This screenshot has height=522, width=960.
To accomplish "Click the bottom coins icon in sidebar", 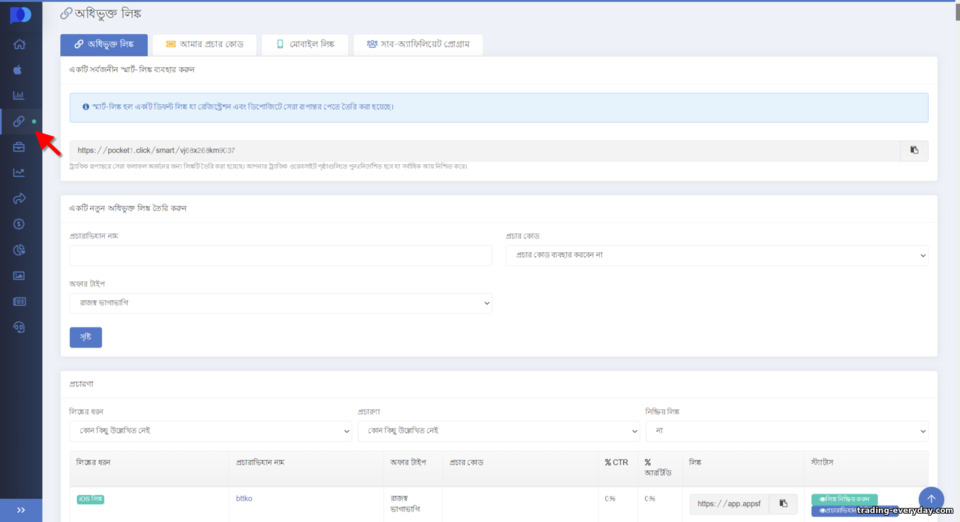I will (x=19, y=327).
